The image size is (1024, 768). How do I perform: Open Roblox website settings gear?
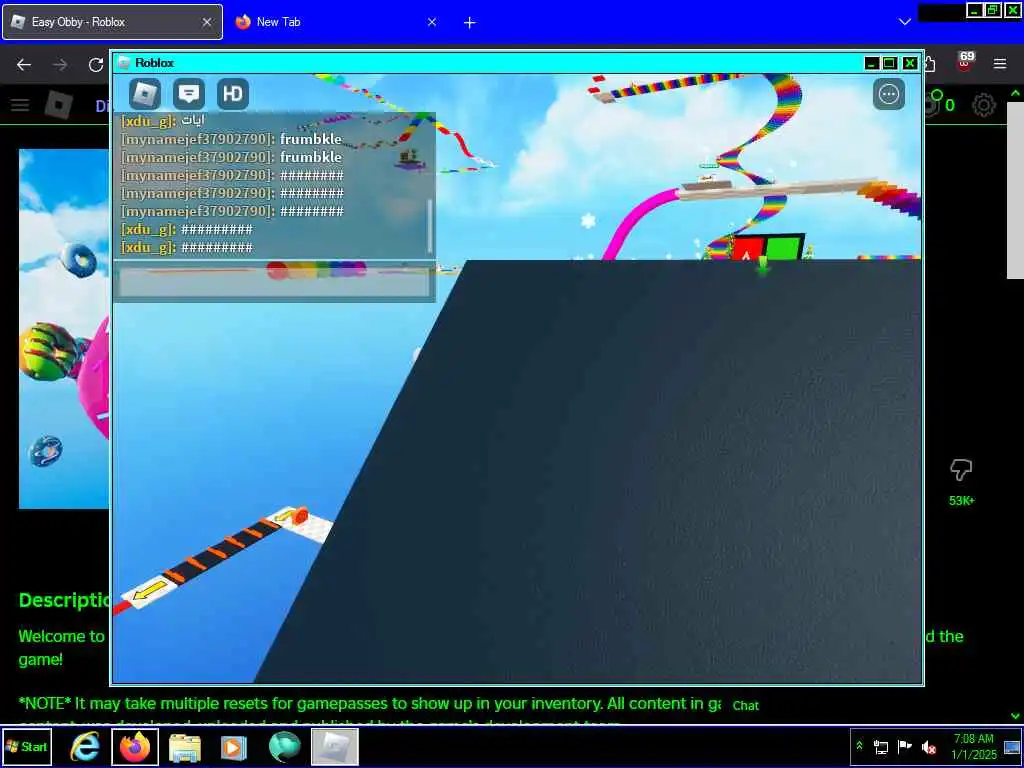pyautogui.click(x=984, y=105)
